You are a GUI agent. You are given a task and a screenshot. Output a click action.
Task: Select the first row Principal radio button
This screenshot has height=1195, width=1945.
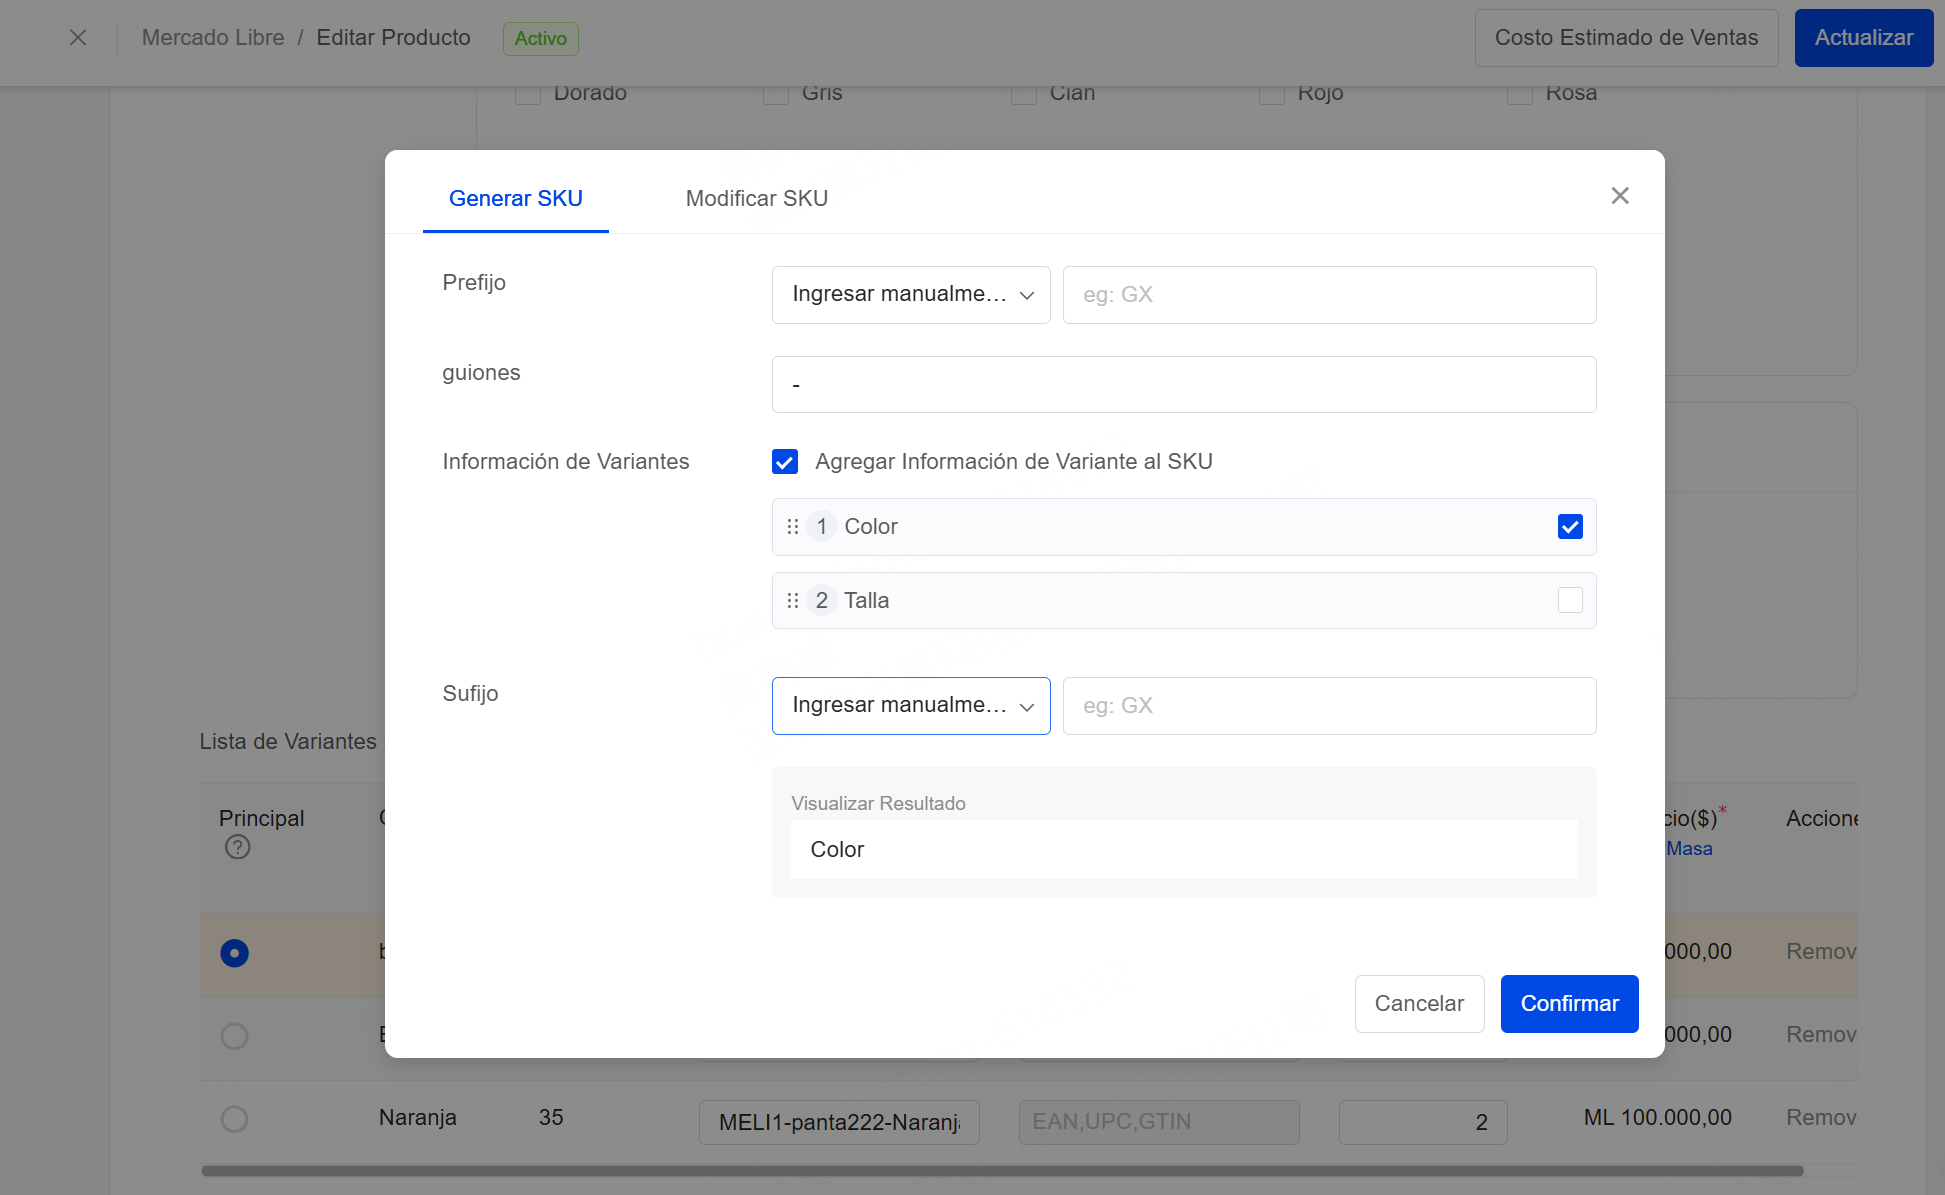tap(235, 953)
